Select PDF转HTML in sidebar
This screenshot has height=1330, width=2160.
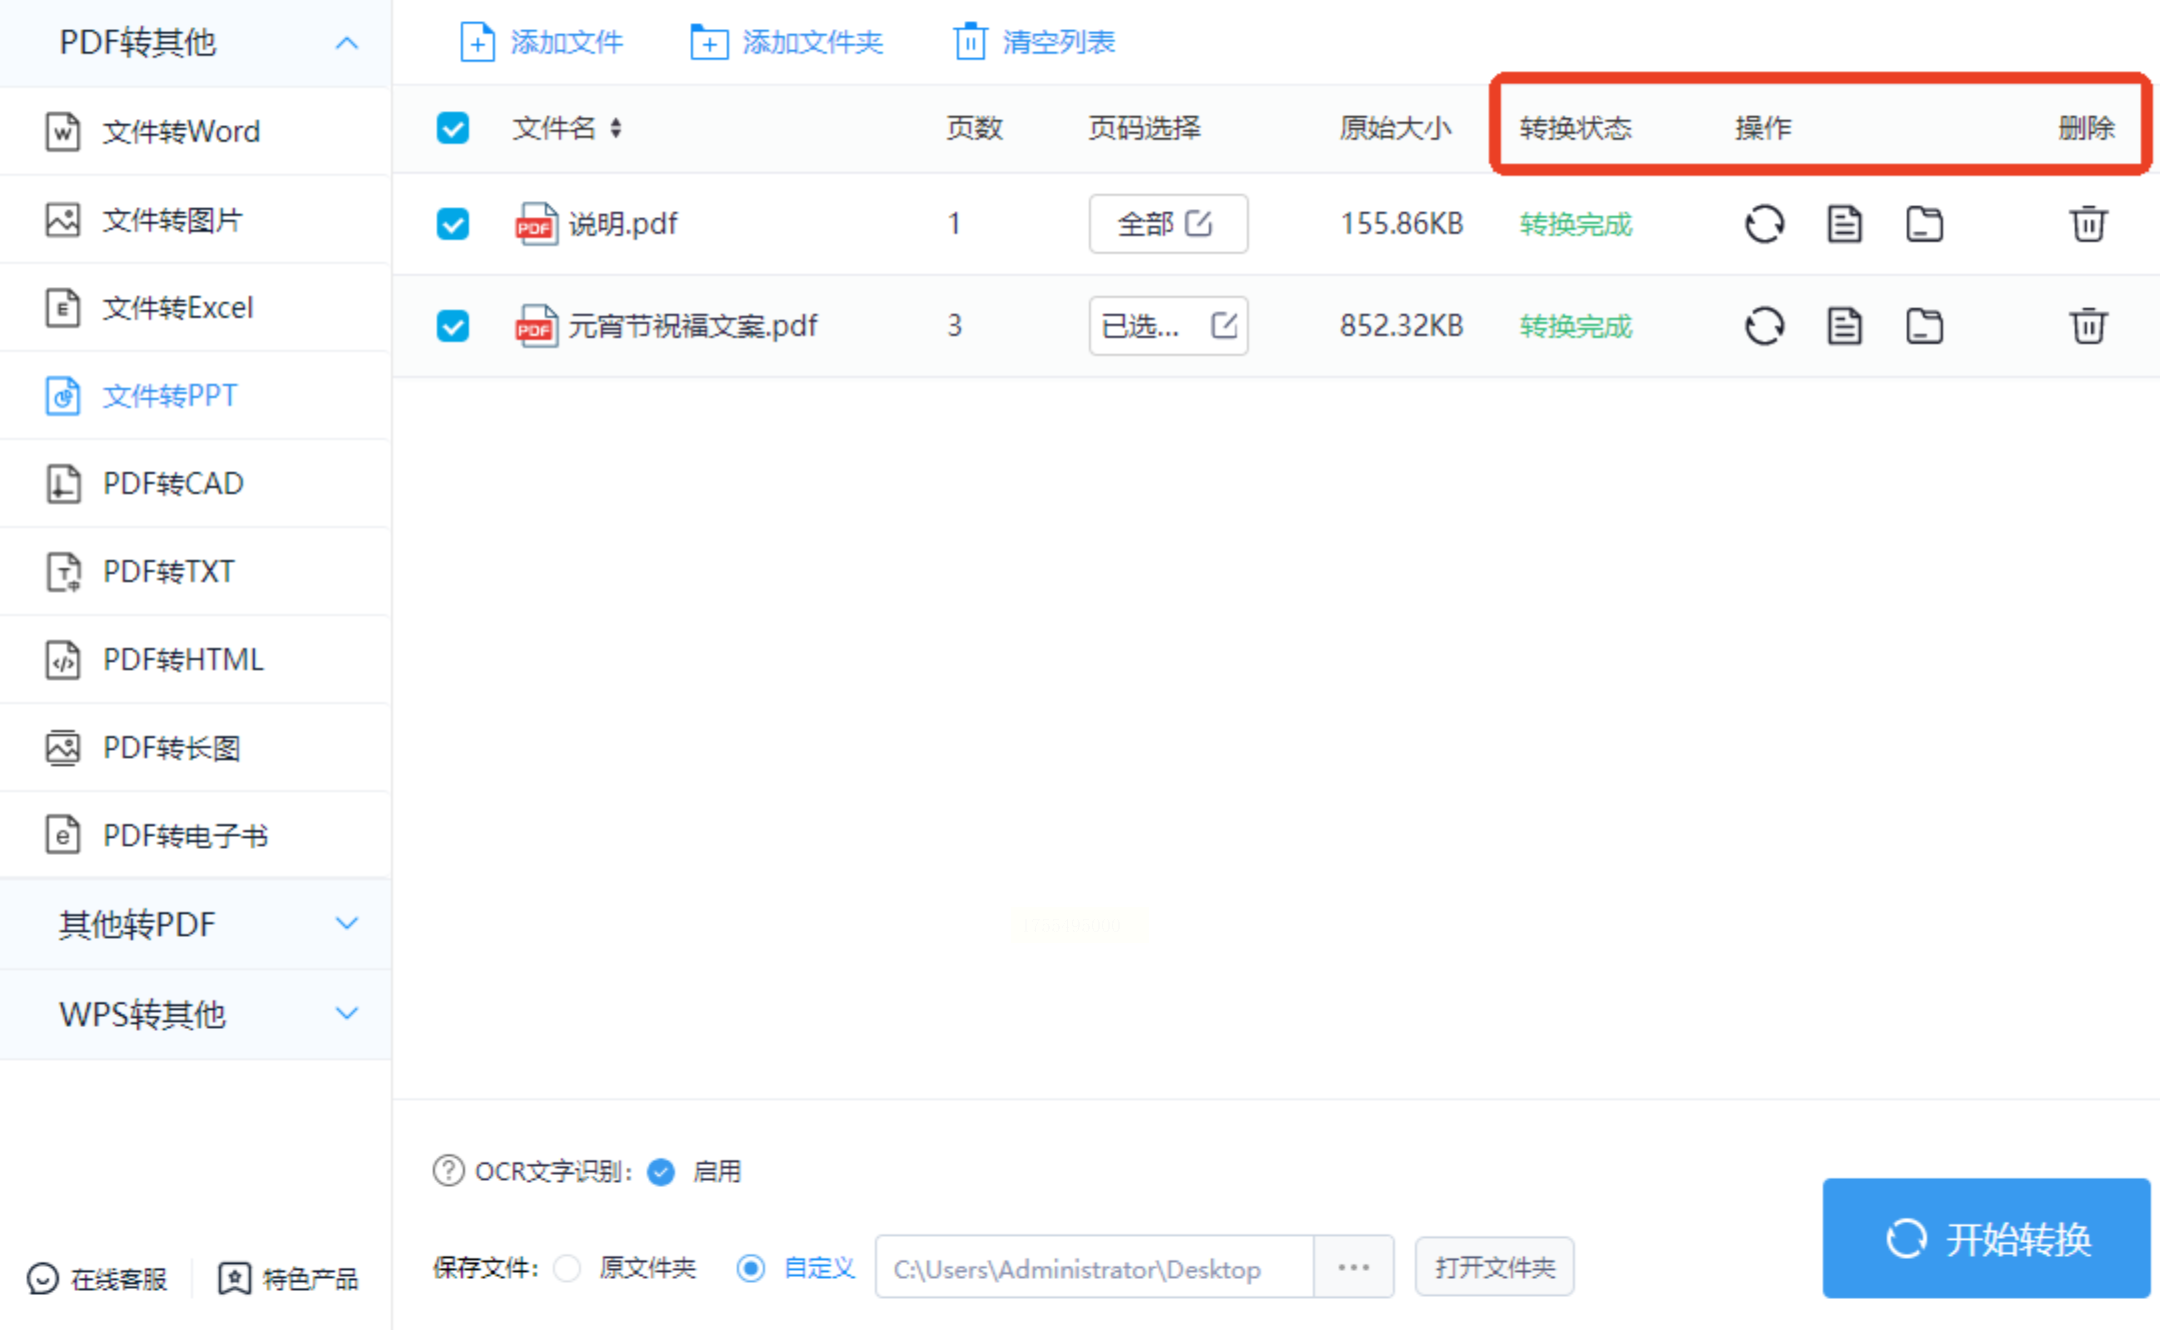pyautogui.click(x=182, y=660)
